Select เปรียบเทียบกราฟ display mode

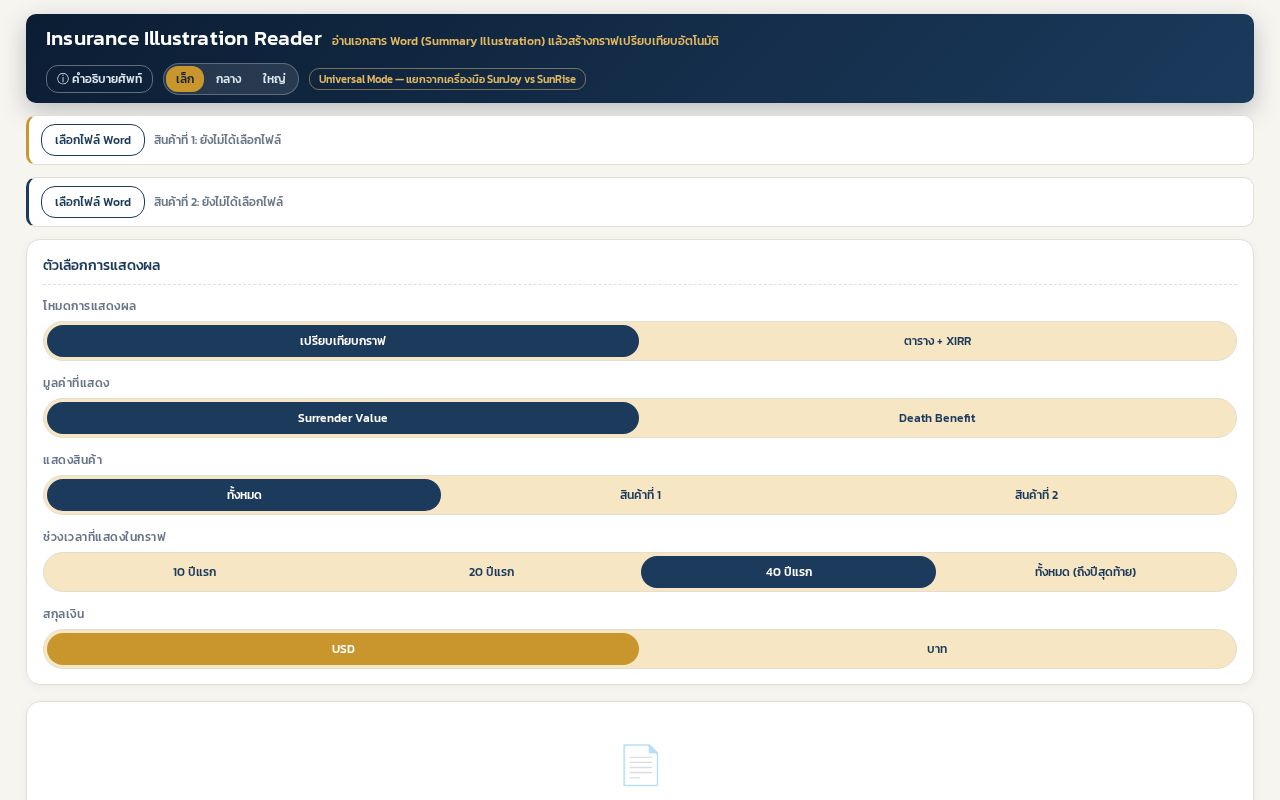tap(343, 341)
